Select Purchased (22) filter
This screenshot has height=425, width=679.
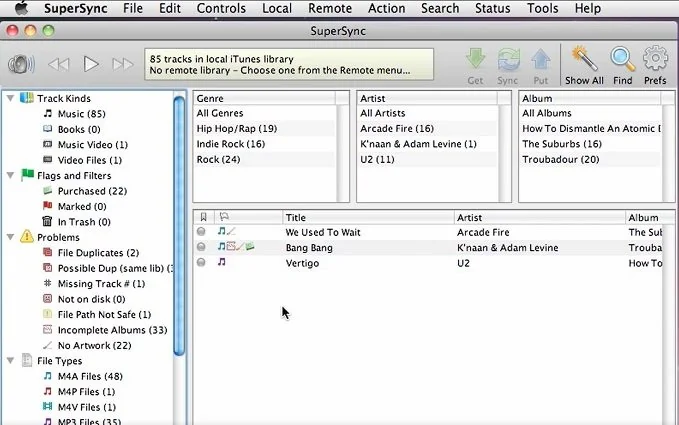tap(92, 191)
